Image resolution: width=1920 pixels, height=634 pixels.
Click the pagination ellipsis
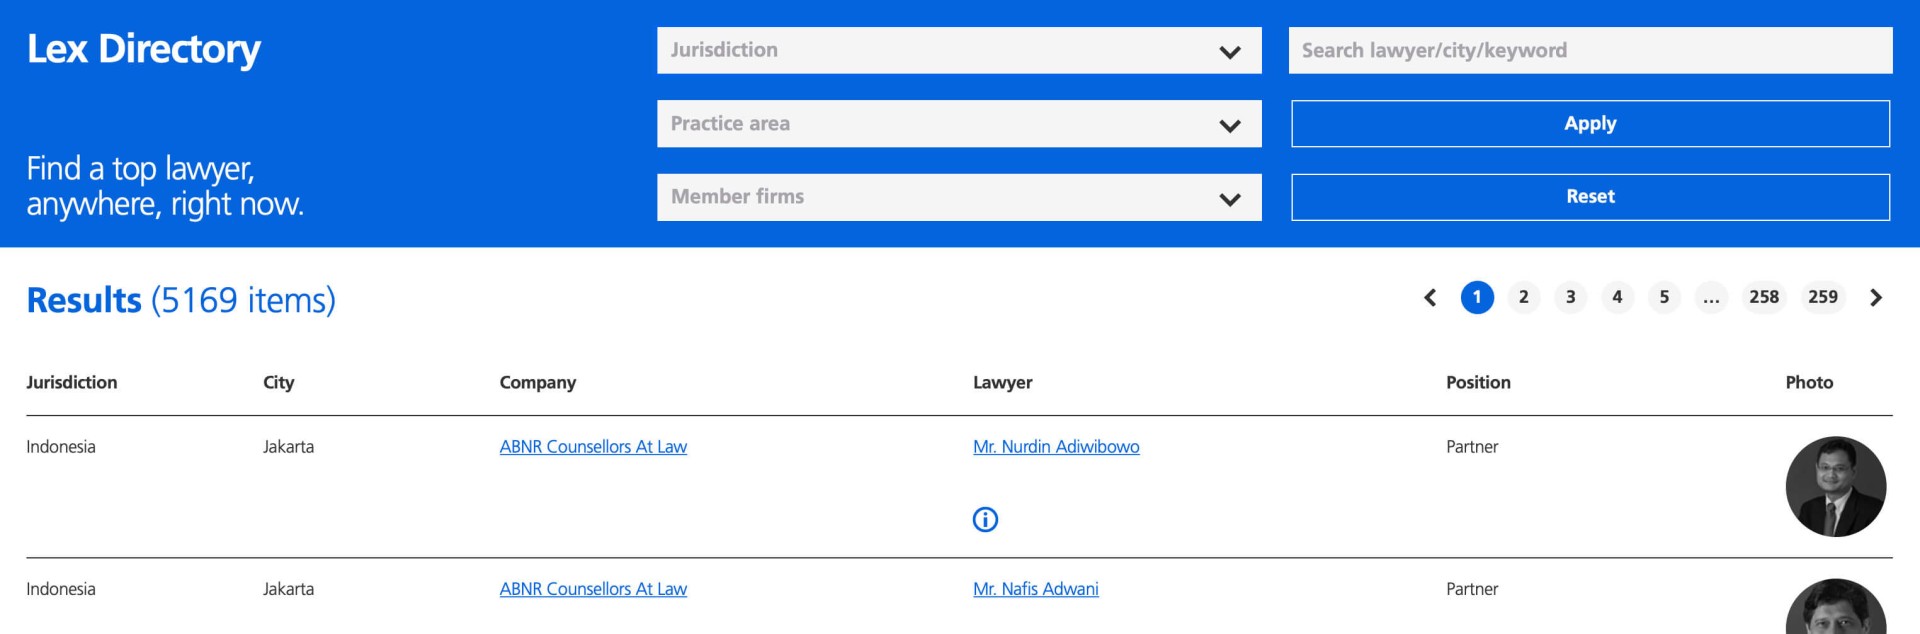click(x=1711, y=297)
